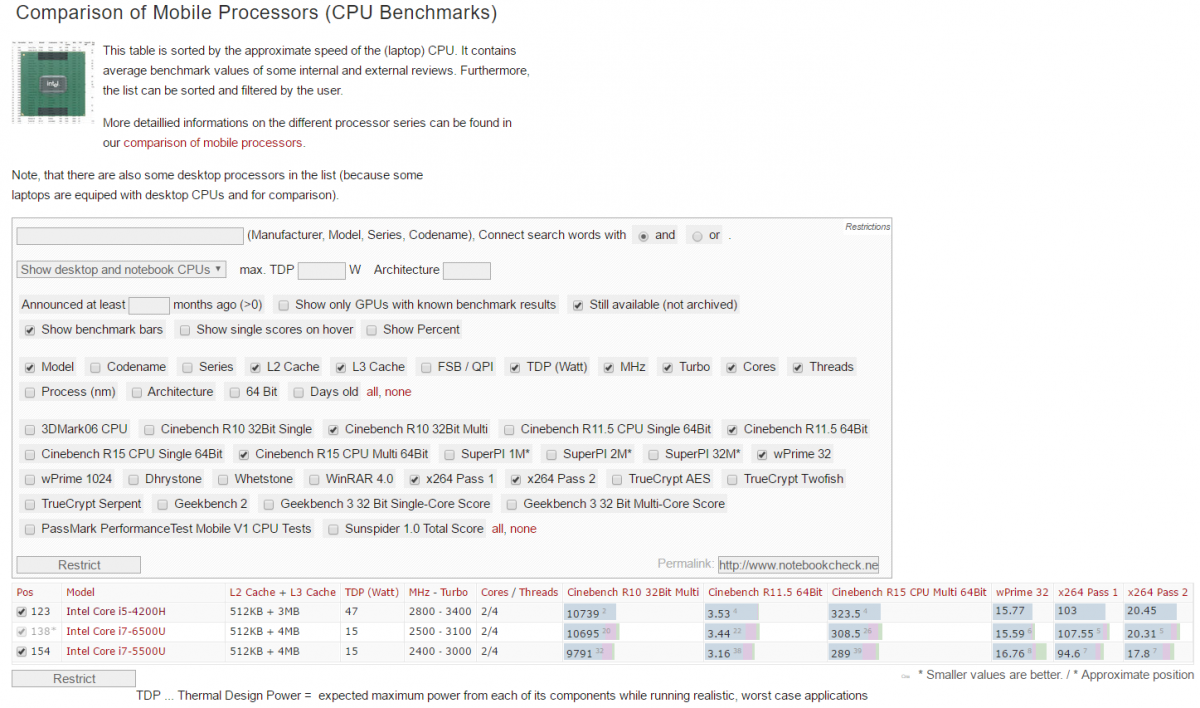This screenshot has width=1200, height=708.
Task: Click Restrict button inside filter box
Action: tap(79, 565)
